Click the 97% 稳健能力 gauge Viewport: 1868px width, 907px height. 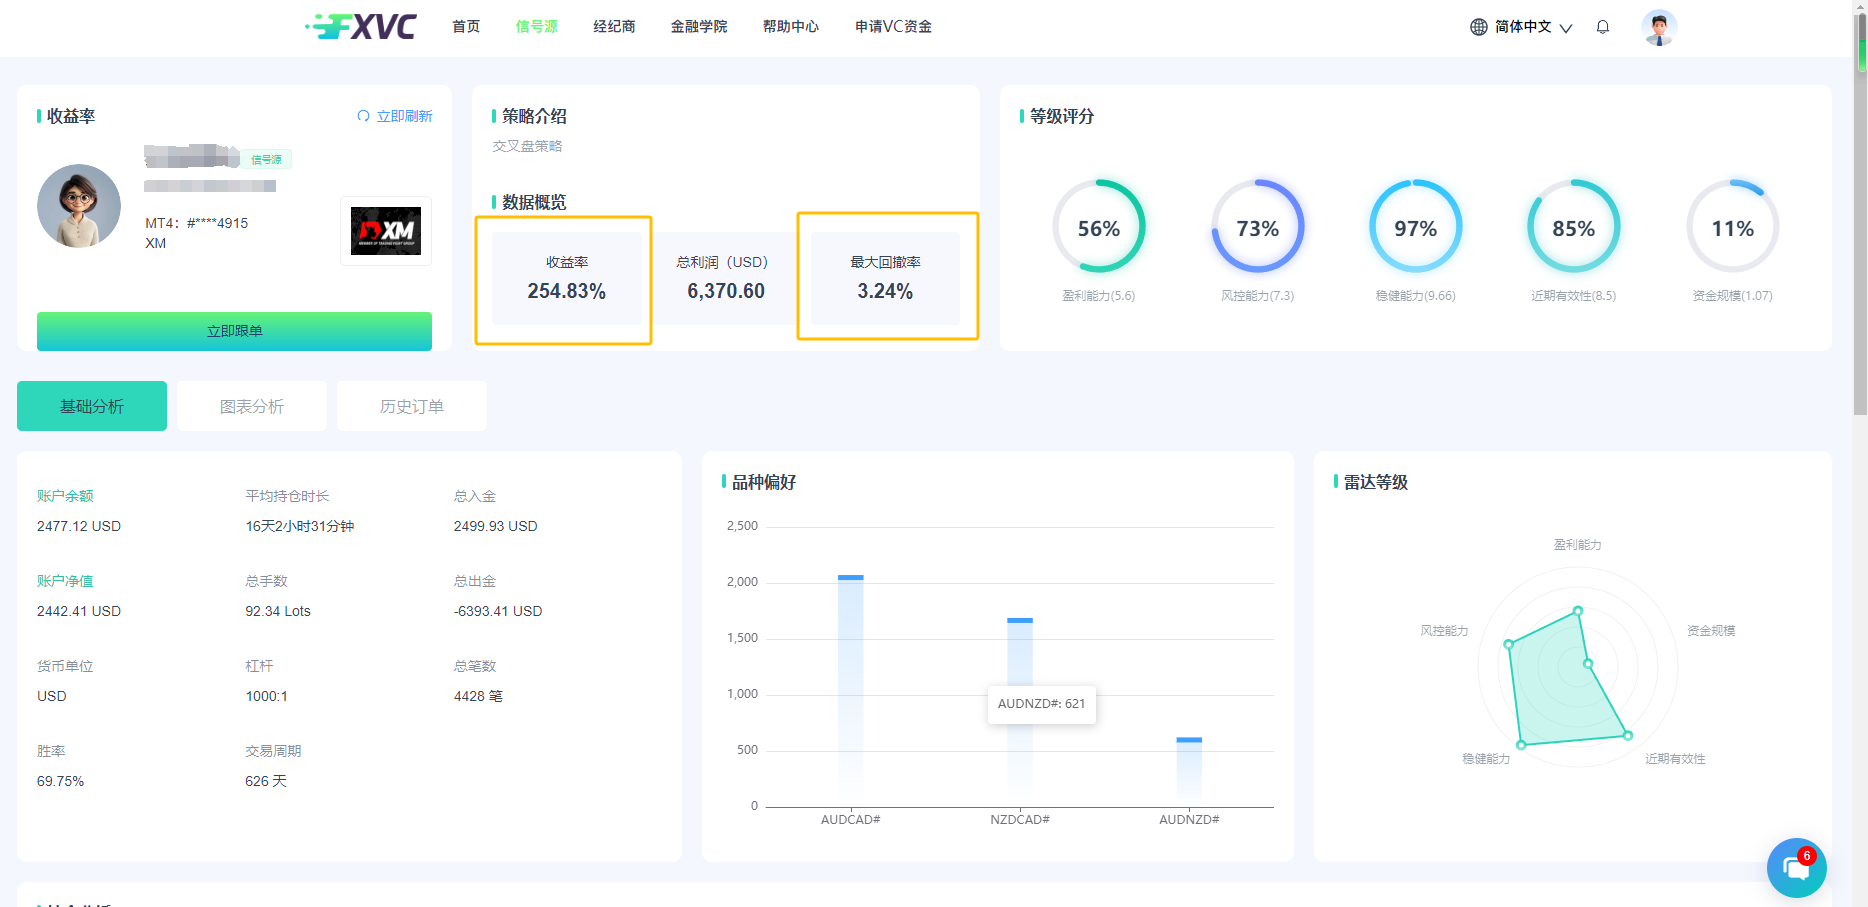tap(1416, 227)
